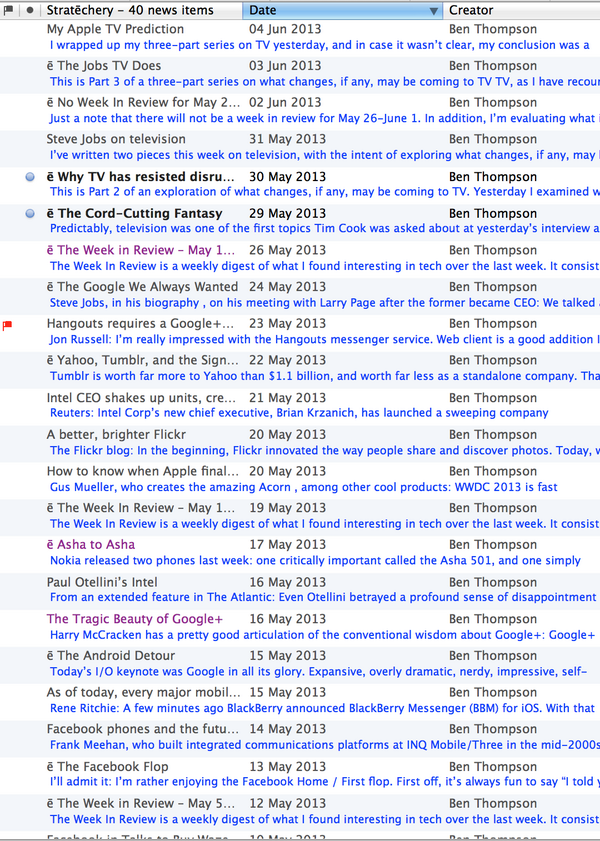Select Intel CEO shakes up units item

(x=141, y=398)
